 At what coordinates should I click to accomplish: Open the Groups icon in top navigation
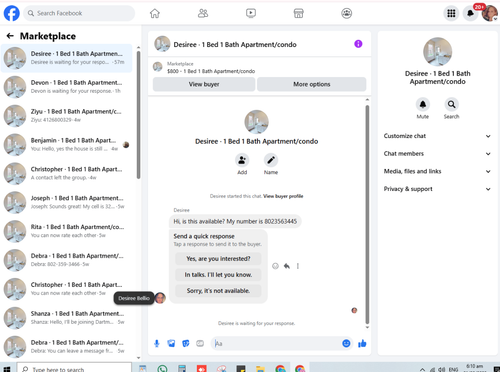click(347, 13)
